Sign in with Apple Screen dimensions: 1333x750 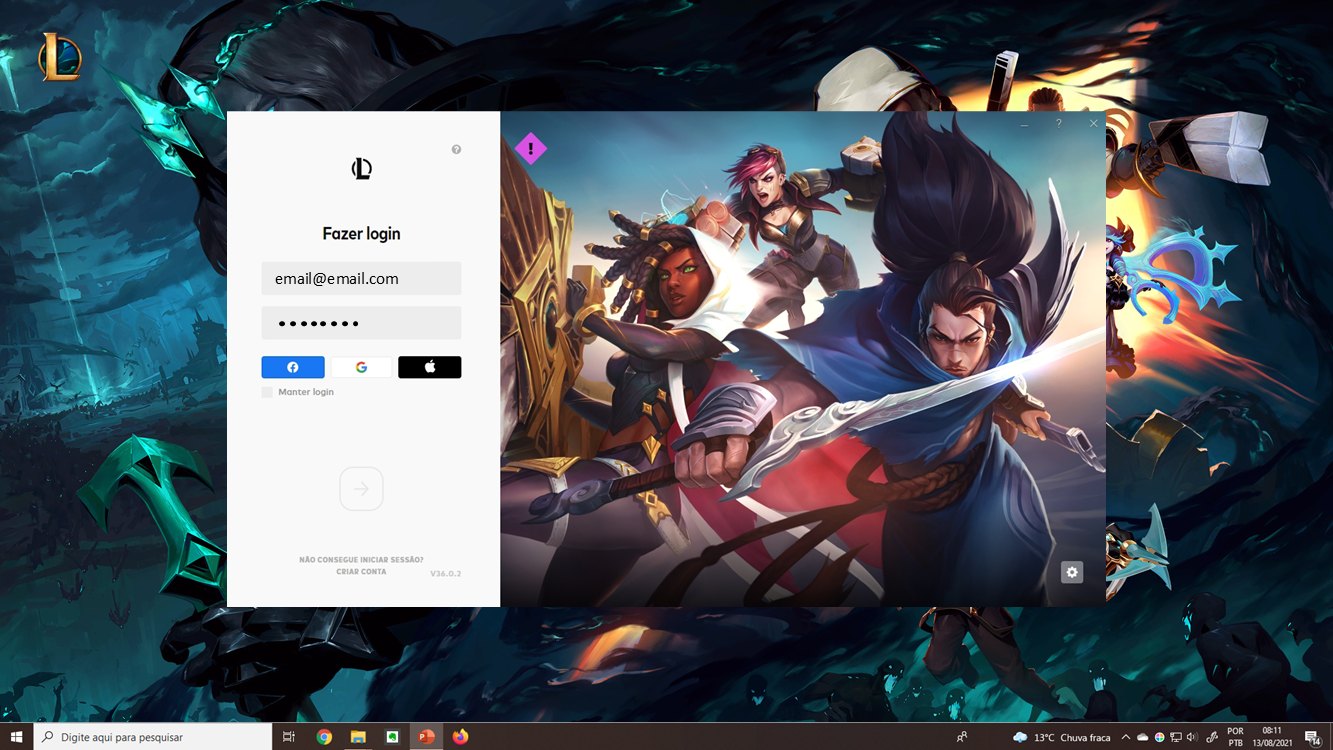430,367
